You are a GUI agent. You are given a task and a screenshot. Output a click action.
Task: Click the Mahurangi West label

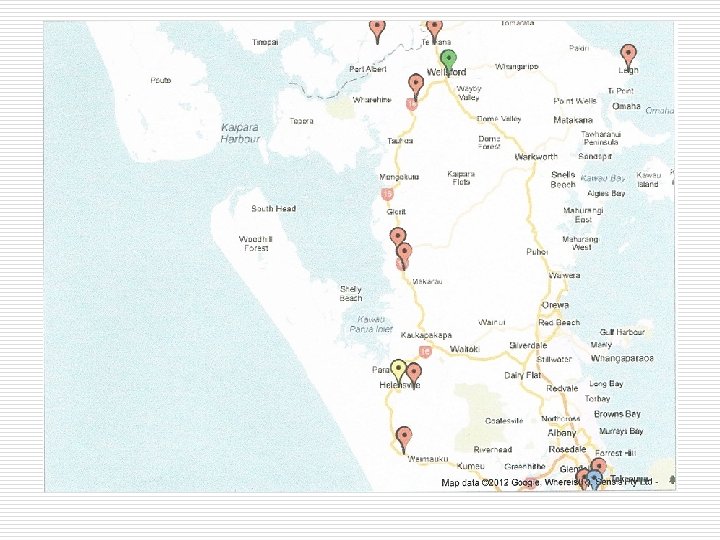click(x=580, y=243)
